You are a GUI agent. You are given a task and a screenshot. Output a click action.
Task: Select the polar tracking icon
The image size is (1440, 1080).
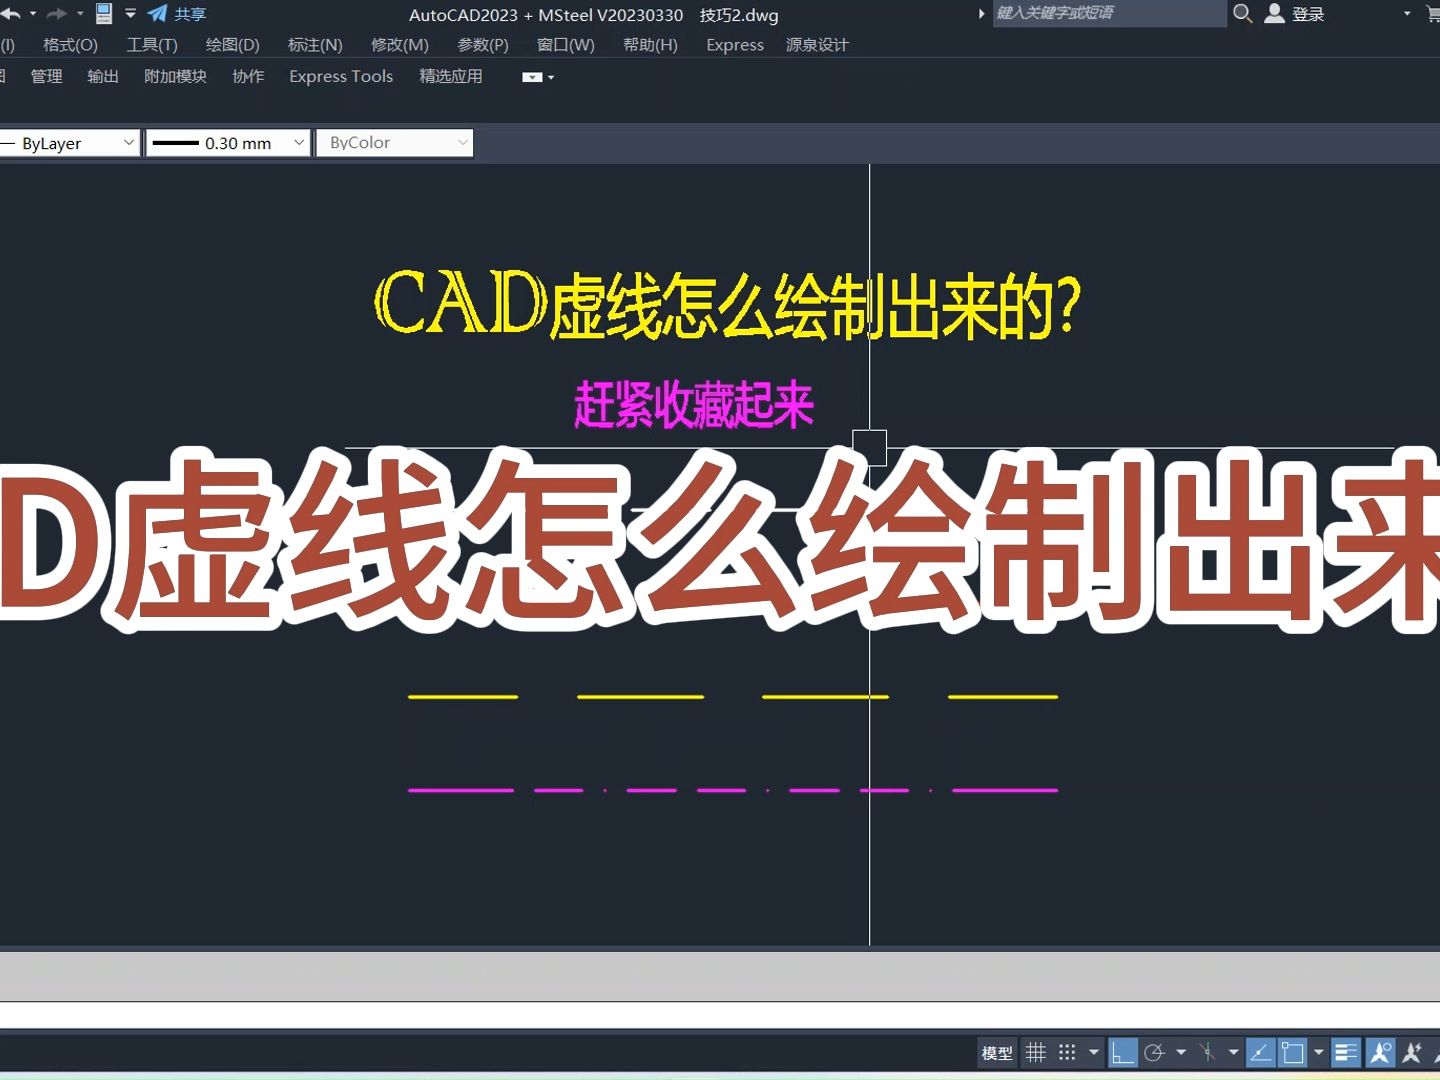[1154, 1052]
